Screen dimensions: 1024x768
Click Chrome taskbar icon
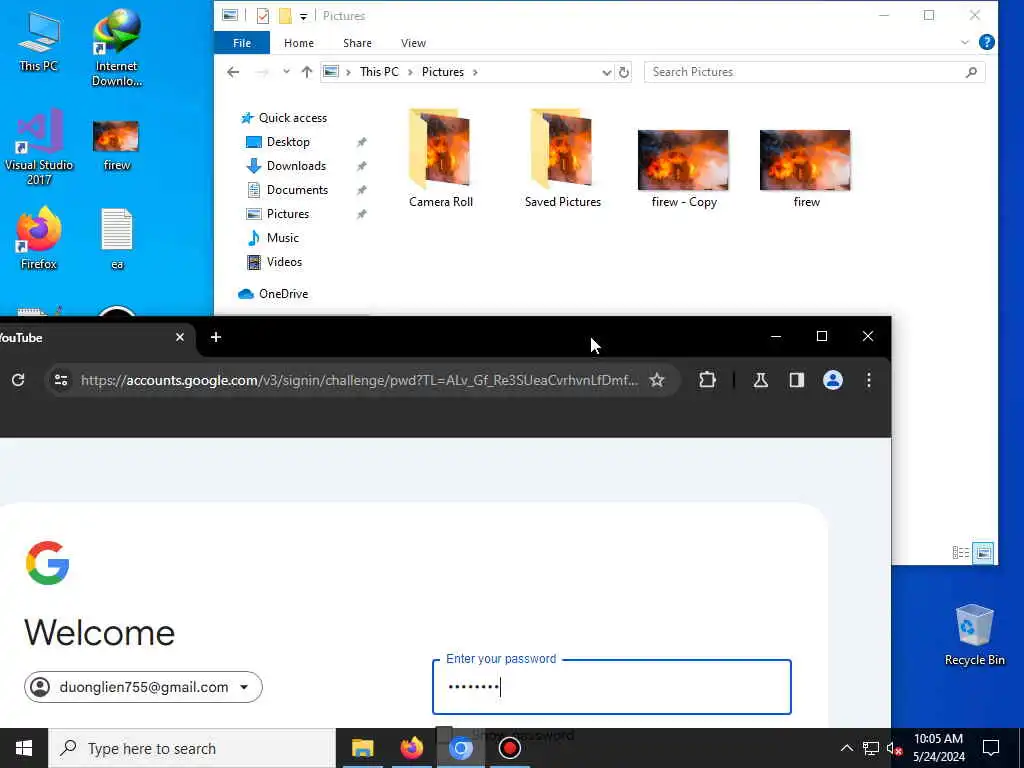[x=460, y=748]
